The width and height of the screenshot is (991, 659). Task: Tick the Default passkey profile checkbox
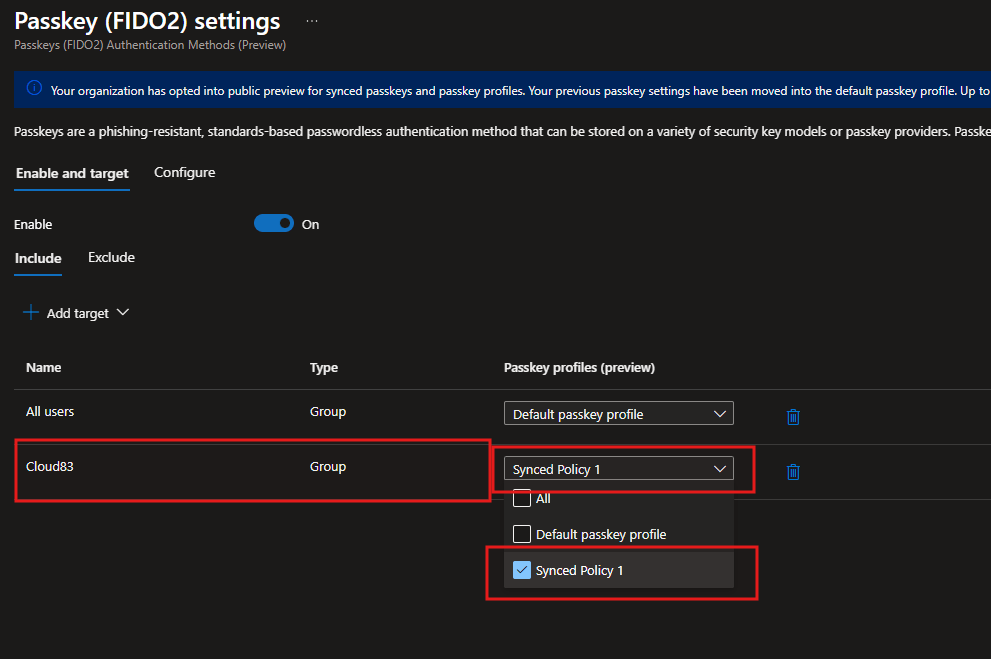pyautogui.click(x=522, y=534)
